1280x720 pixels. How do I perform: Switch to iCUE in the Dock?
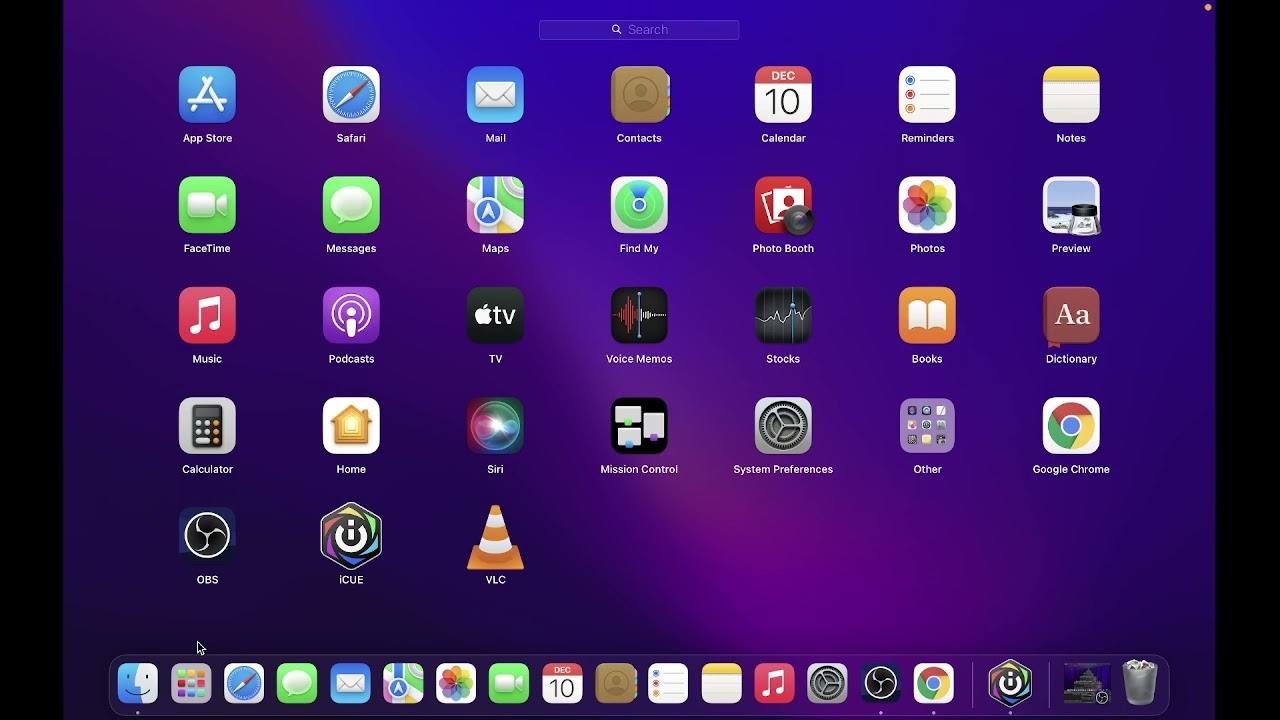tap(1010, 683)
